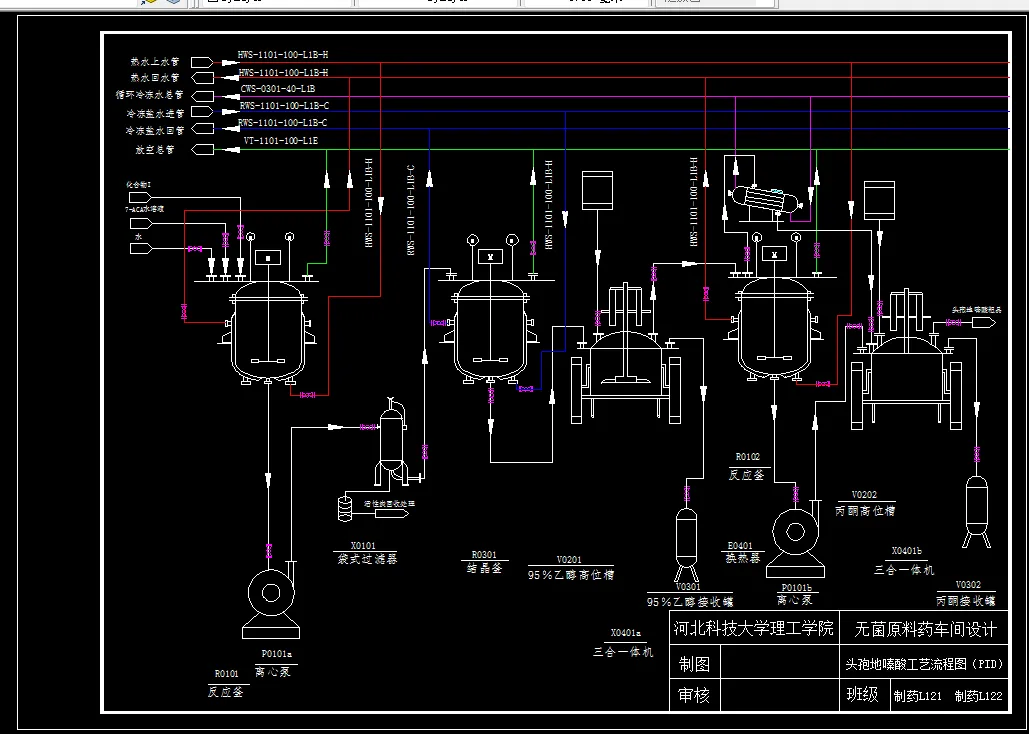Click the R0301 crystallizer vessel symbol
This screenshot has width=1029, height=734.
click(492, 334)
